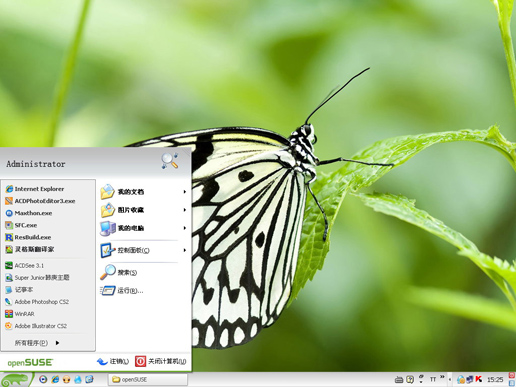
Task: Click the red K antivirus tray icon
Action: tap(479, 379)
